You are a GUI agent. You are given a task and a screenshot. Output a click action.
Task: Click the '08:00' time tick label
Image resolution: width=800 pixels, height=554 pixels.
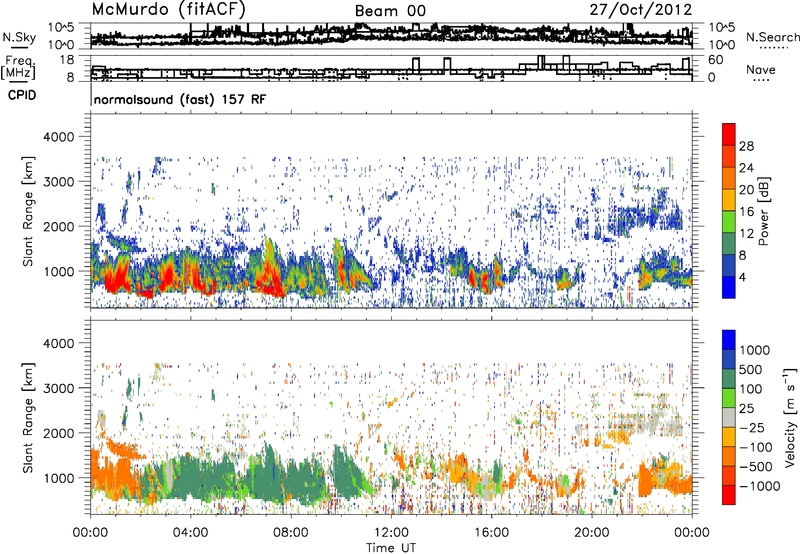(290, 533)
